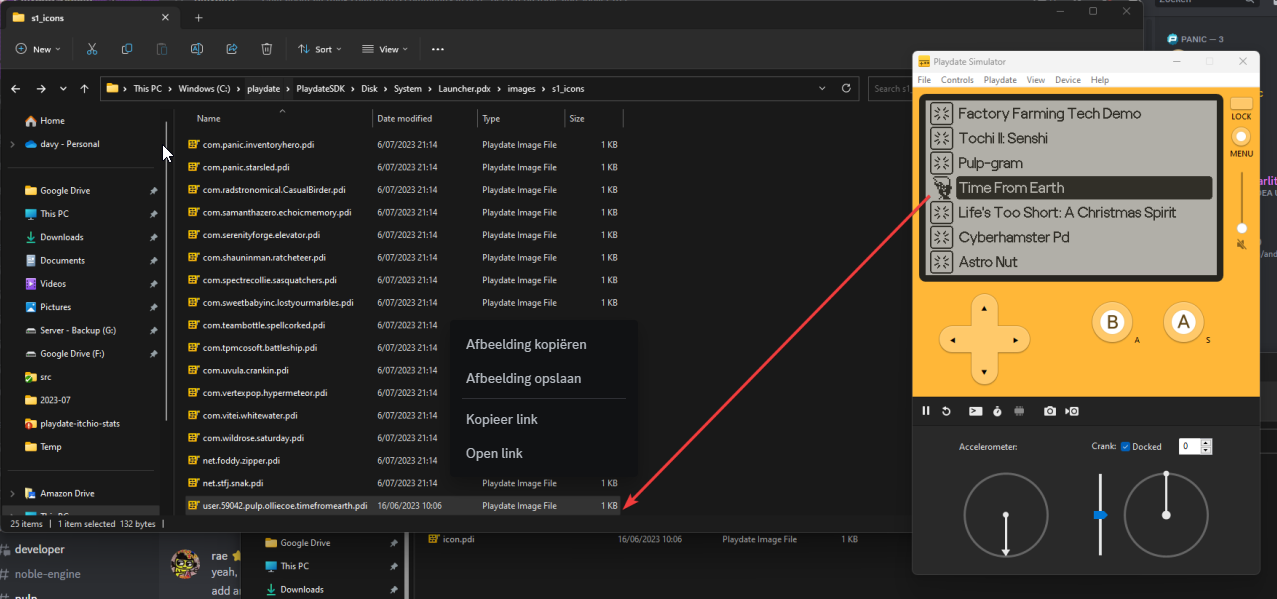Go up one folder with the up arrow
Image resolution: width=1277 pixels, height=599 pixels.
point(85,88)
